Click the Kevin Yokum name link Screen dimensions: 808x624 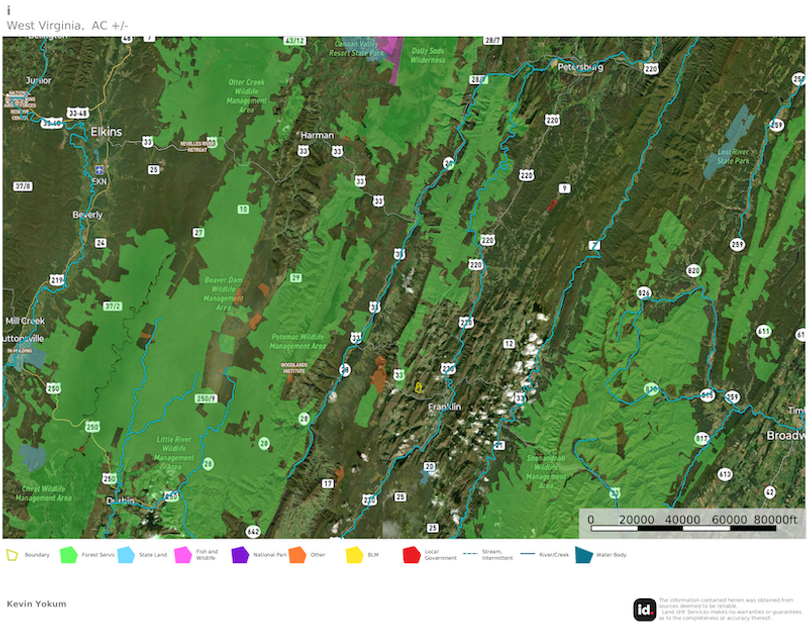[36, 604]
